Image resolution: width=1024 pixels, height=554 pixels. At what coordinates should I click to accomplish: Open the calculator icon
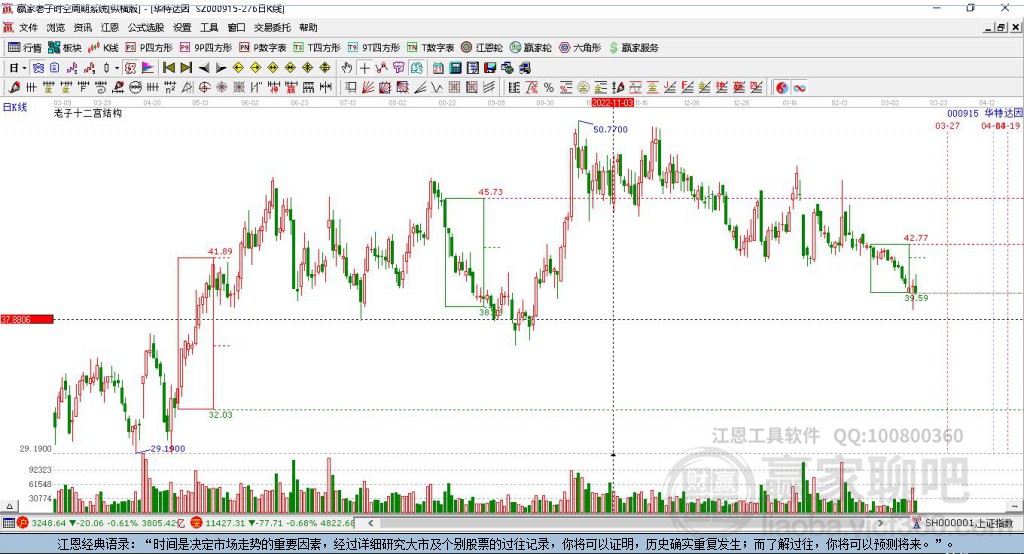coord(456,68)
